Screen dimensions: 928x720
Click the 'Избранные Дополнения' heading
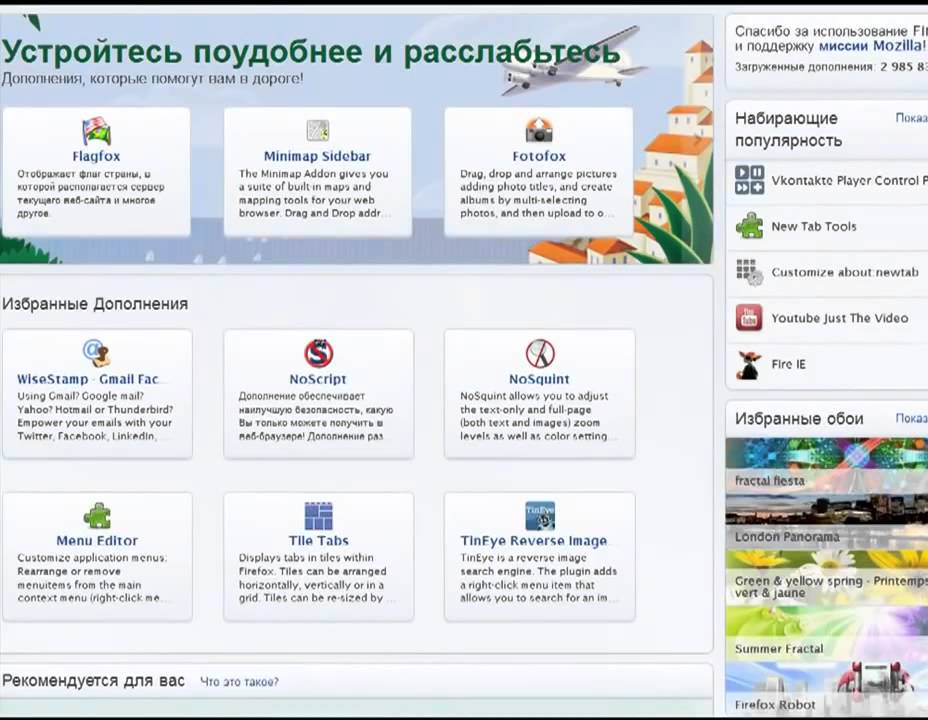pos(95,304)
